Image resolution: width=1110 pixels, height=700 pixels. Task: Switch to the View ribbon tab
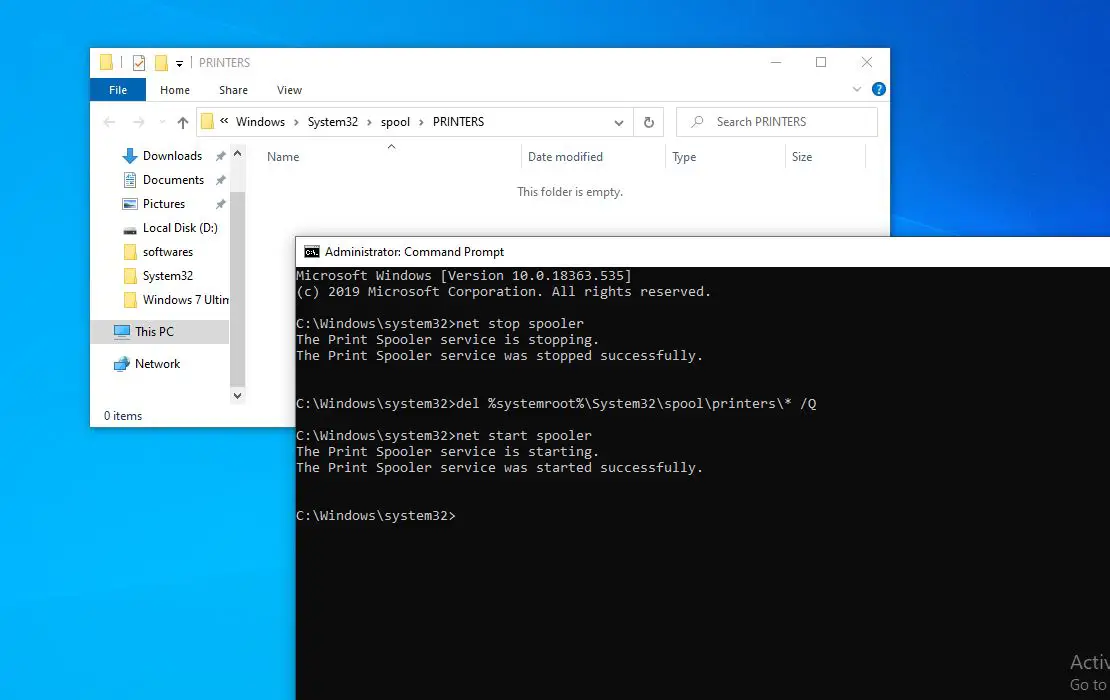click(289, 90)
